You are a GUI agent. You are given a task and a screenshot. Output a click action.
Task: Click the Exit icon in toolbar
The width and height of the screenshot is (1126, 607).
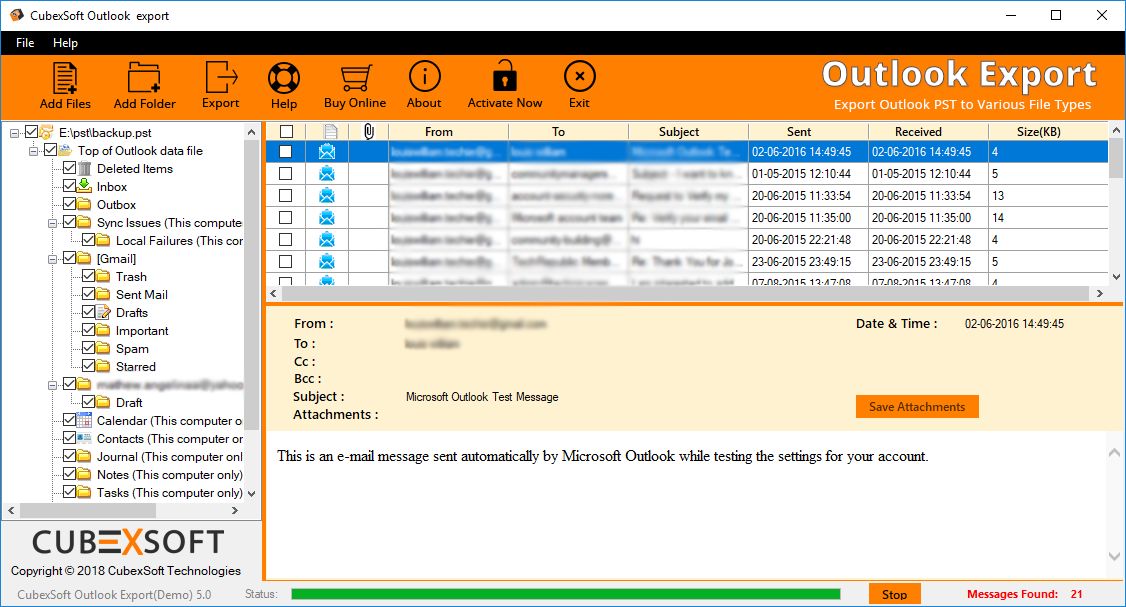coord(579,77)
